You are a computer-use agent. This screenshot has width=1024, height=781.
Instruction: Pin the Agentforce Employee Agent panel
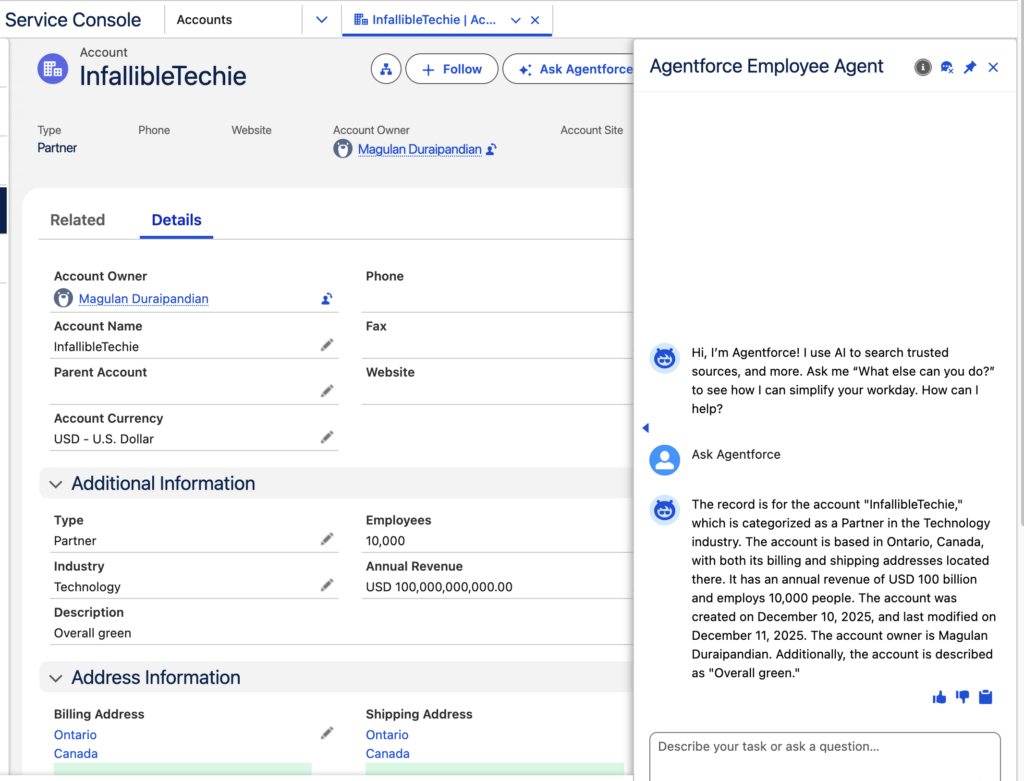[x=970, y=67]
